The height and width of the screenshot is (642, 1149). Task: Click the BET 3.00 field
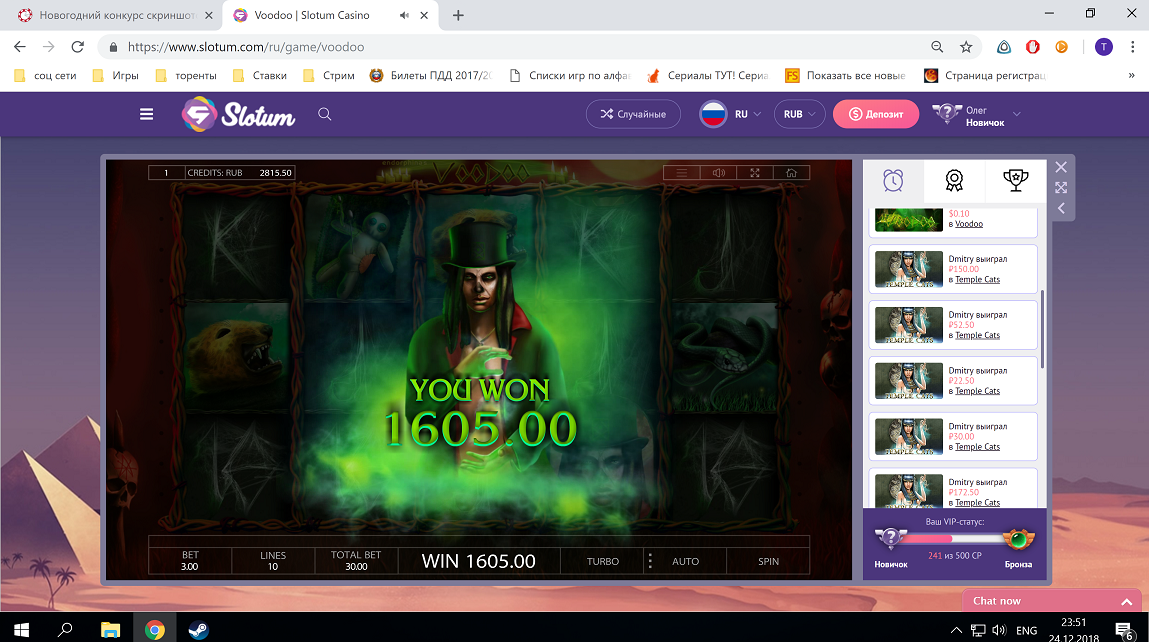(190, 561)
